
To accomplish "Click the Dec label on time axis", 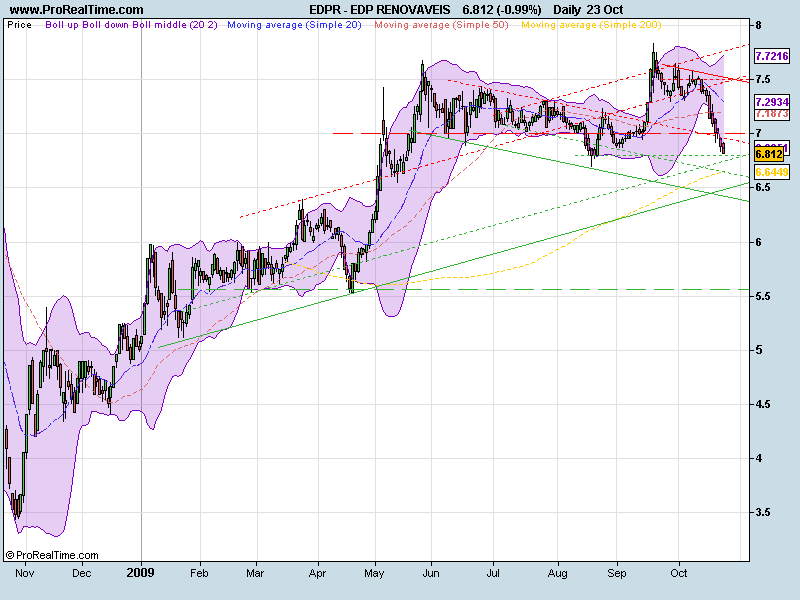I will point(82,573).
